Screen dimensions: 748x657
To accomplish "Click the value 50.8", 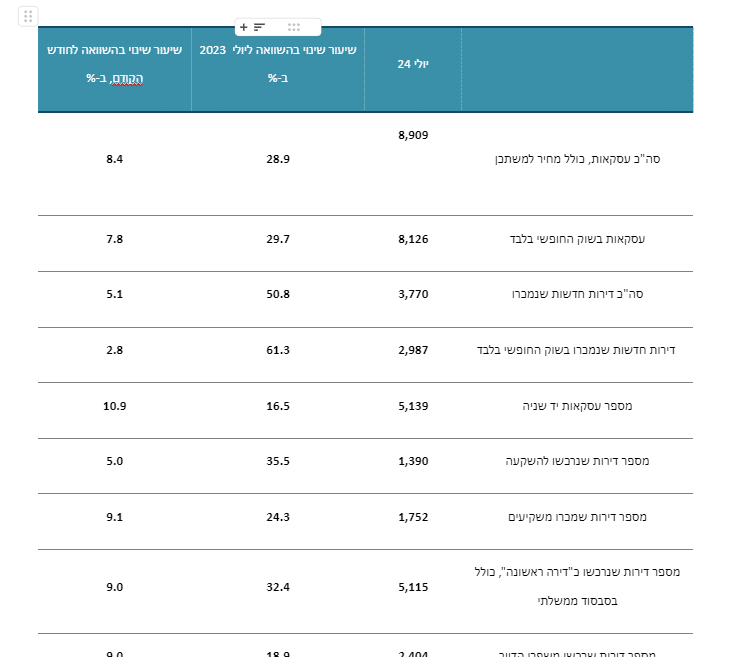I will 278,294.
